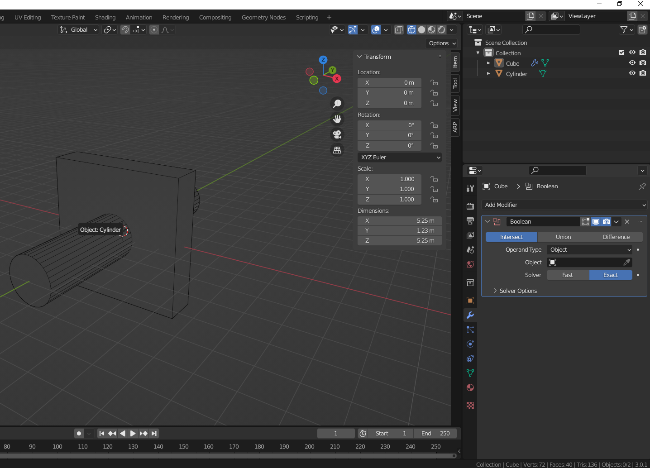The width and height of the screenshot is (650, 468).
Task: Toggle X-ray view in viewport header
Action: [399, 30]
